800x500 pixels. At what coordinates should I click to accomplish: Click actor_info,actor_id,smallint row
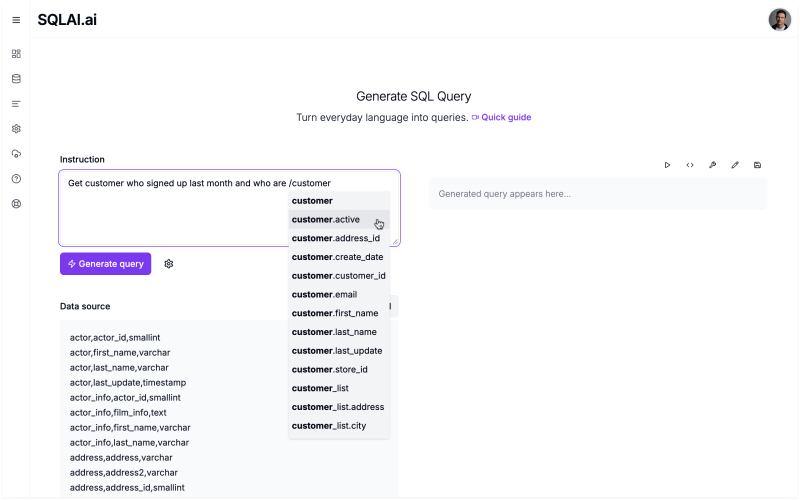125,397
